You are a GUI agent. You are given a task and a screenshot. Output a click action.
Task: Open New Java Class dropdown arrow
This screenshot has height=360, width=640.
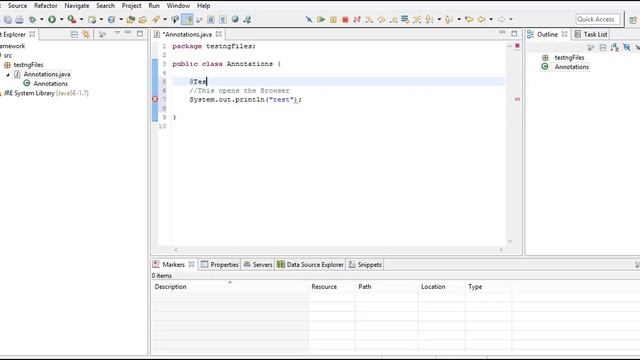[x=101, y=19]
